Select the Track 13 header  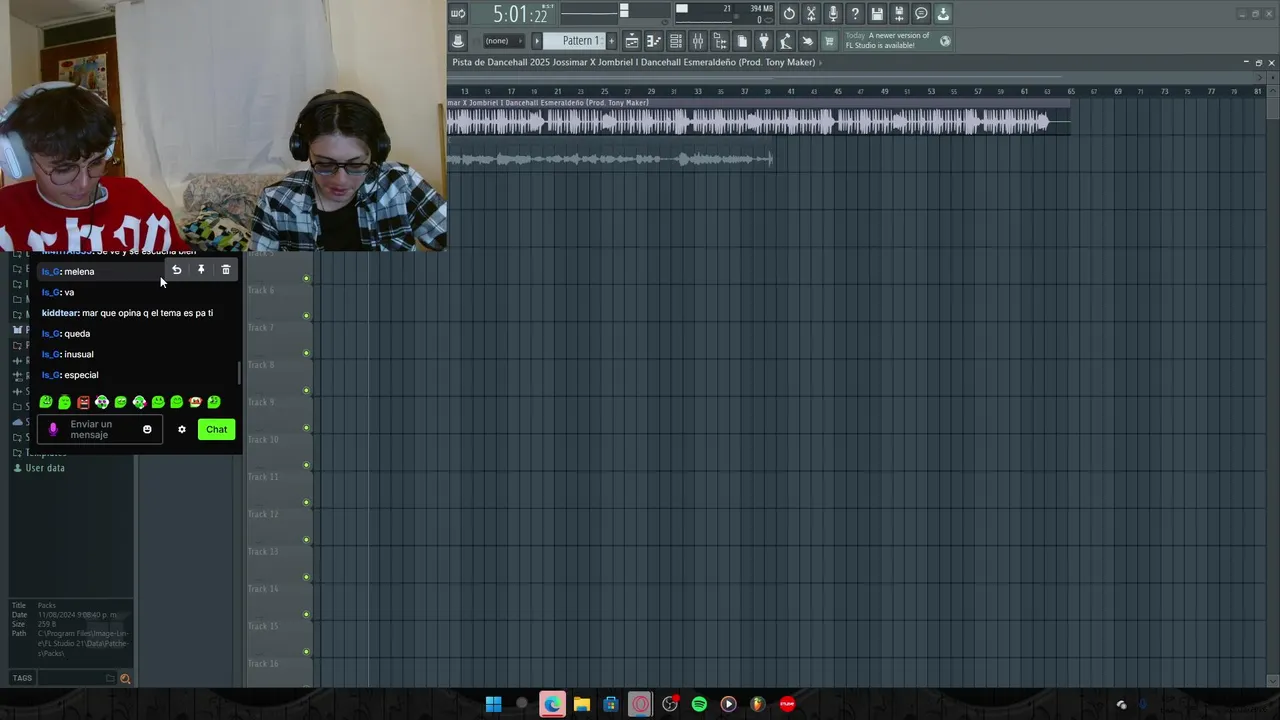point(280,563)
